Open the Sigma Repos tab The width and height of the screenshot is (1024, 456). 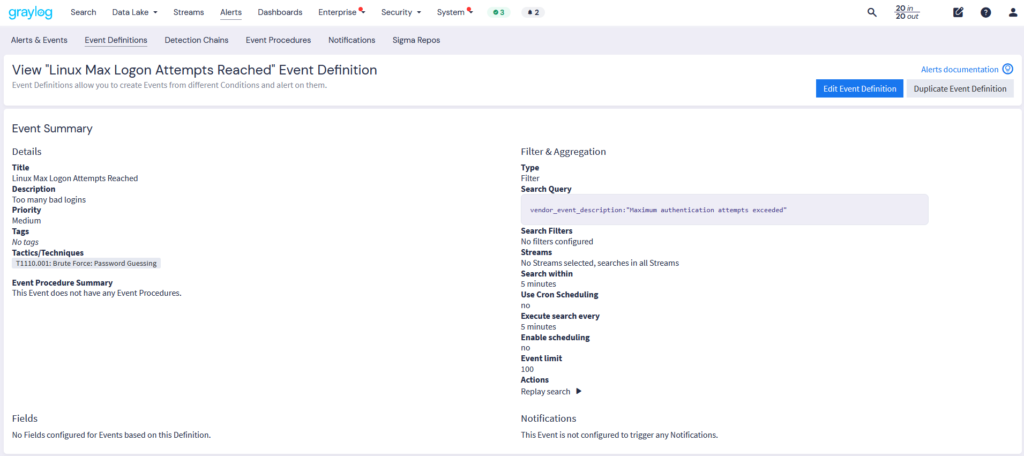(416, 40)
